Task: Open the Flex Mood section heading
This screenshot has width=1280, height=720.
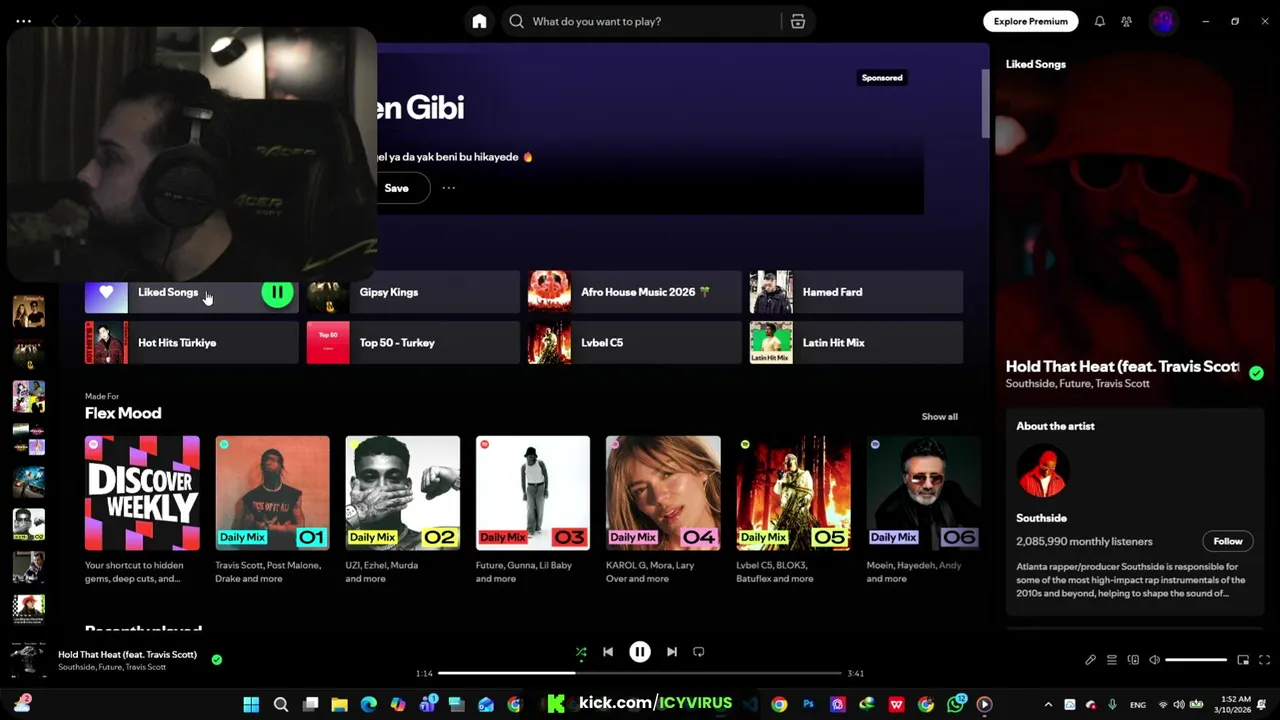Action: [123, 413]
